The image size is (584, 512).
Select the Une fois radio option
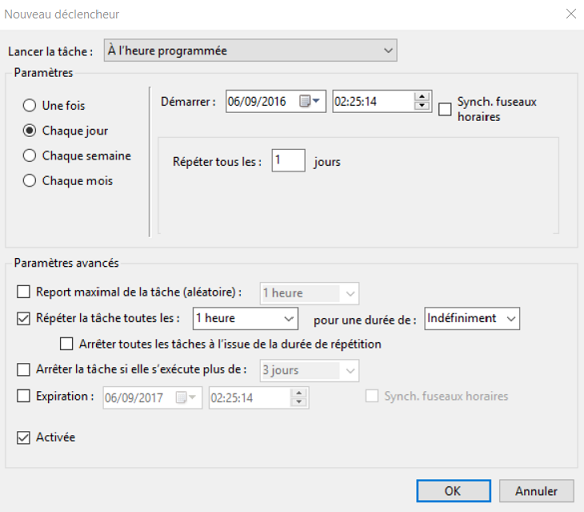click(x=29, y=105)
